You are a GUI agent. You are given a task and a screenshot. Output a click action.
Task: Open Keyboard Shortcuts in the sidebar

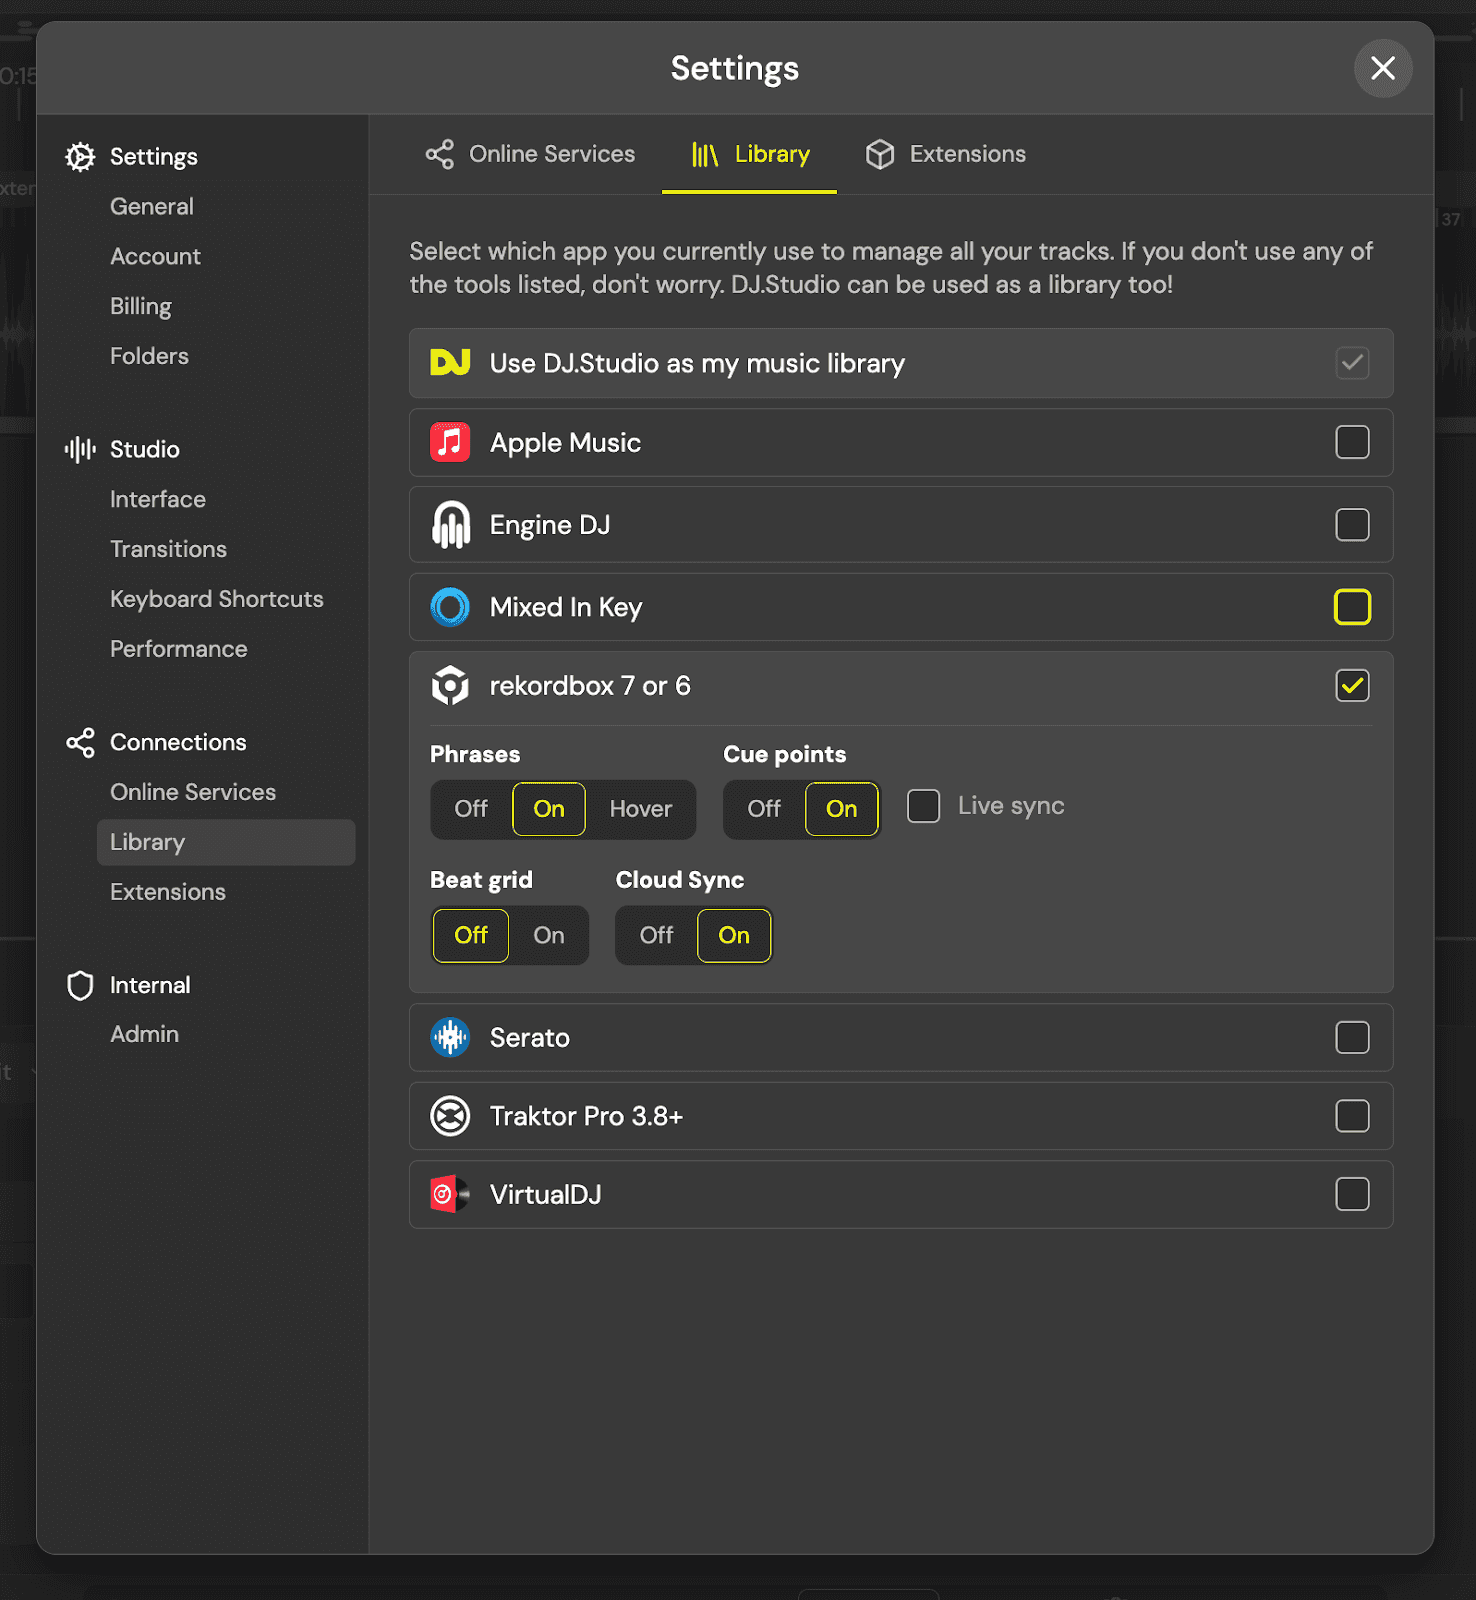click(x=216, y=599)
